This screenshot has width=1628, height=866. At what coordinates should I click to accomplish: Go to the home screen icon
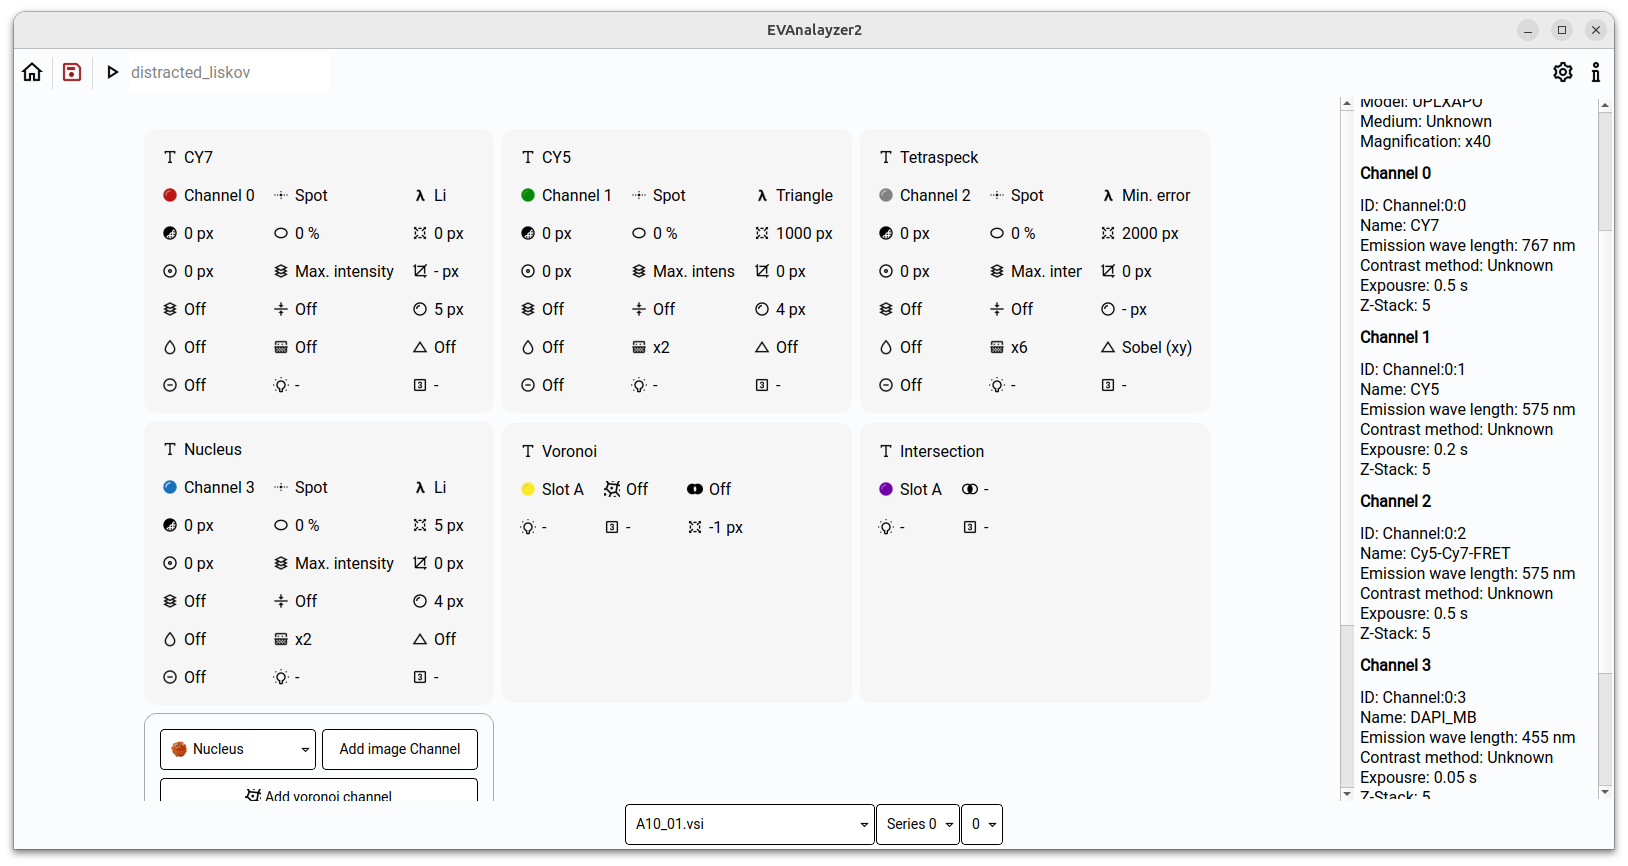(x=32, y=72)
